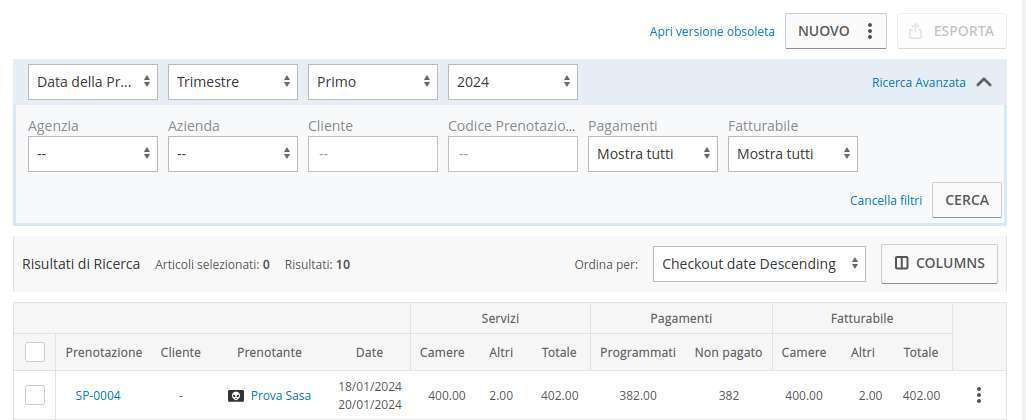Change the Checkout date Descending sort order
The width and height of the screenshot is (1026, 420).
pos(759,264)
